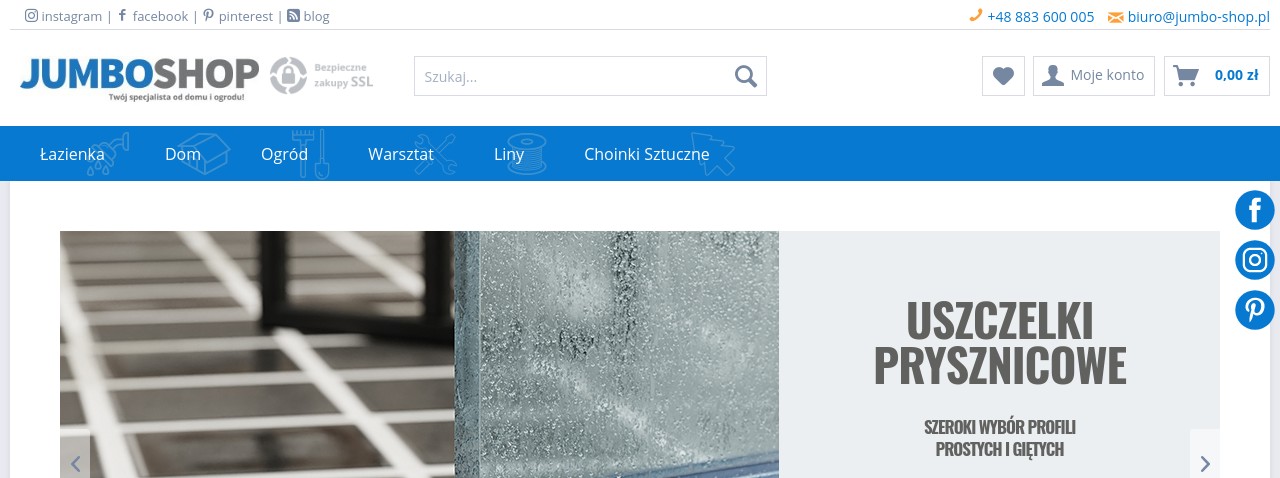The image size is (1280, 478).
Task: Open the Warsztat menu category
Action: 401,154
